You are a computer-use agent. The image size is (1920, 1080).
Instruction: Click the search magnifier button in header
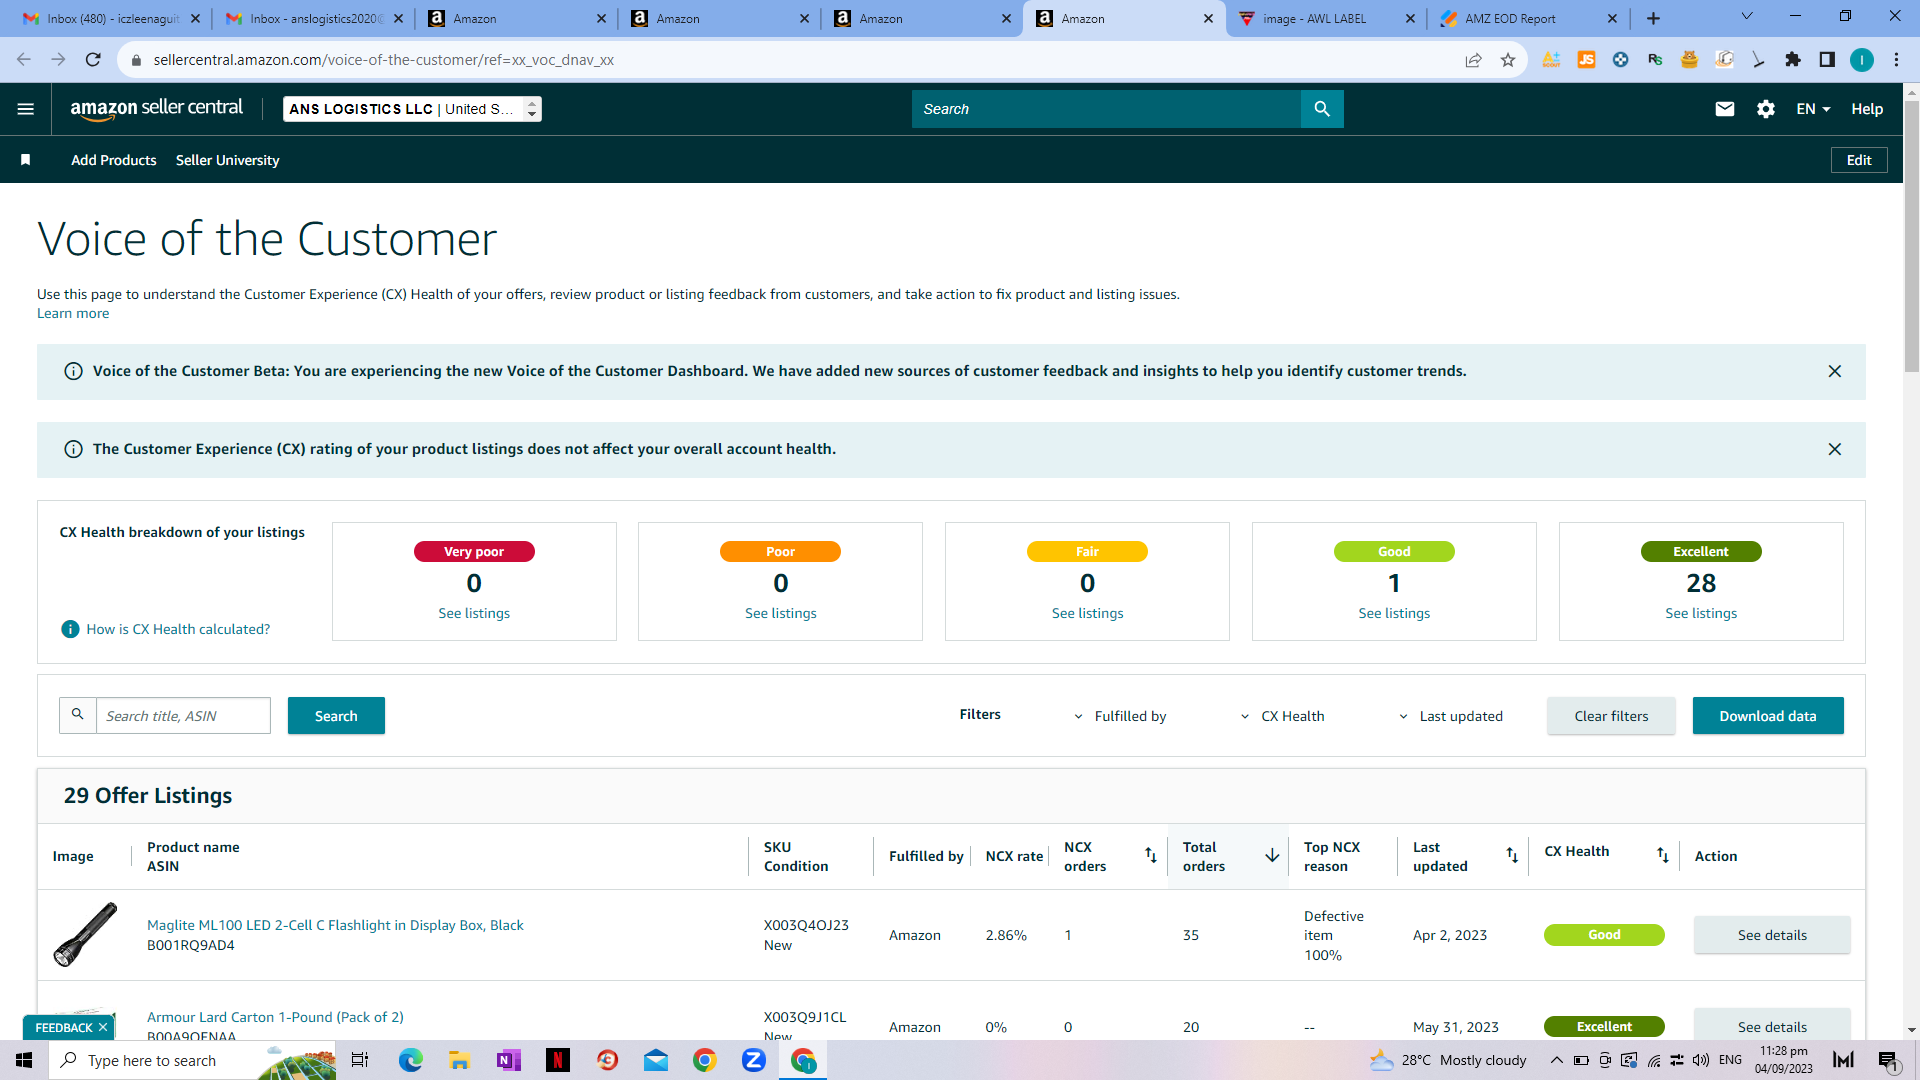pyautogui.click(x=1322, y=109)
